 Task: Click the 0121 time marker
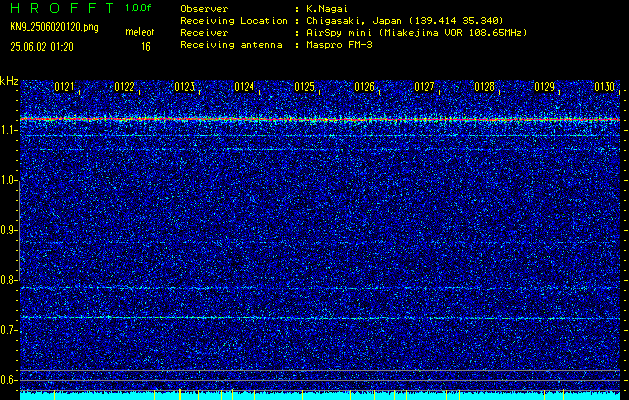(64, 87)
